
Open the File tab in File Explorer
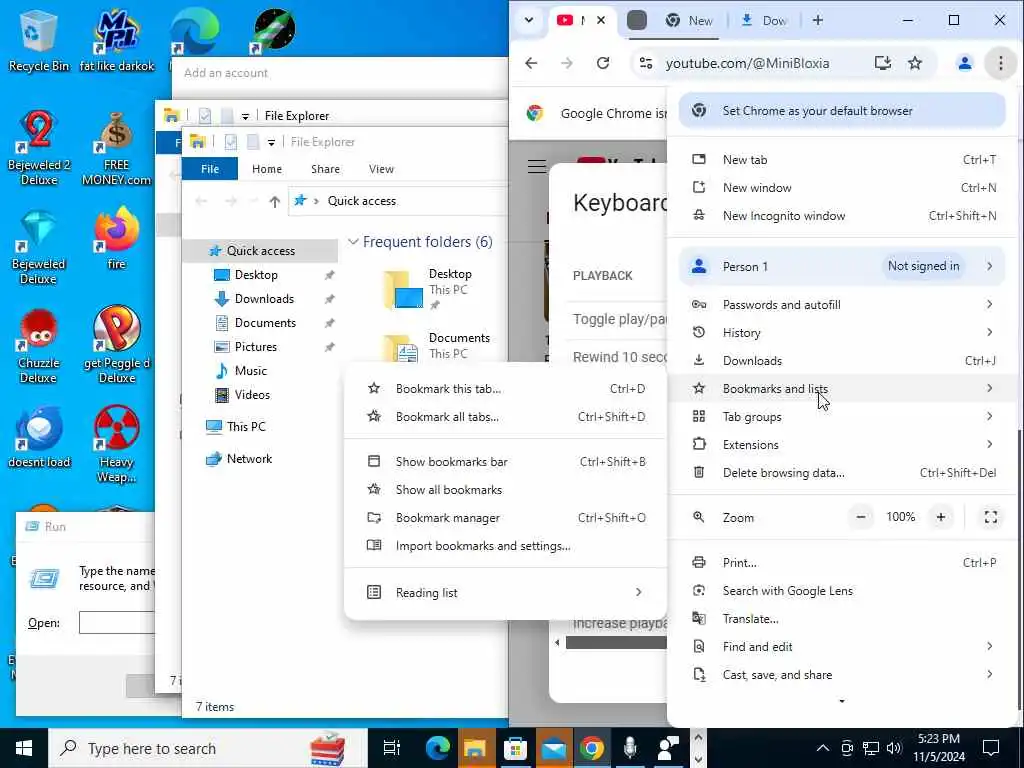coord(210,169)
